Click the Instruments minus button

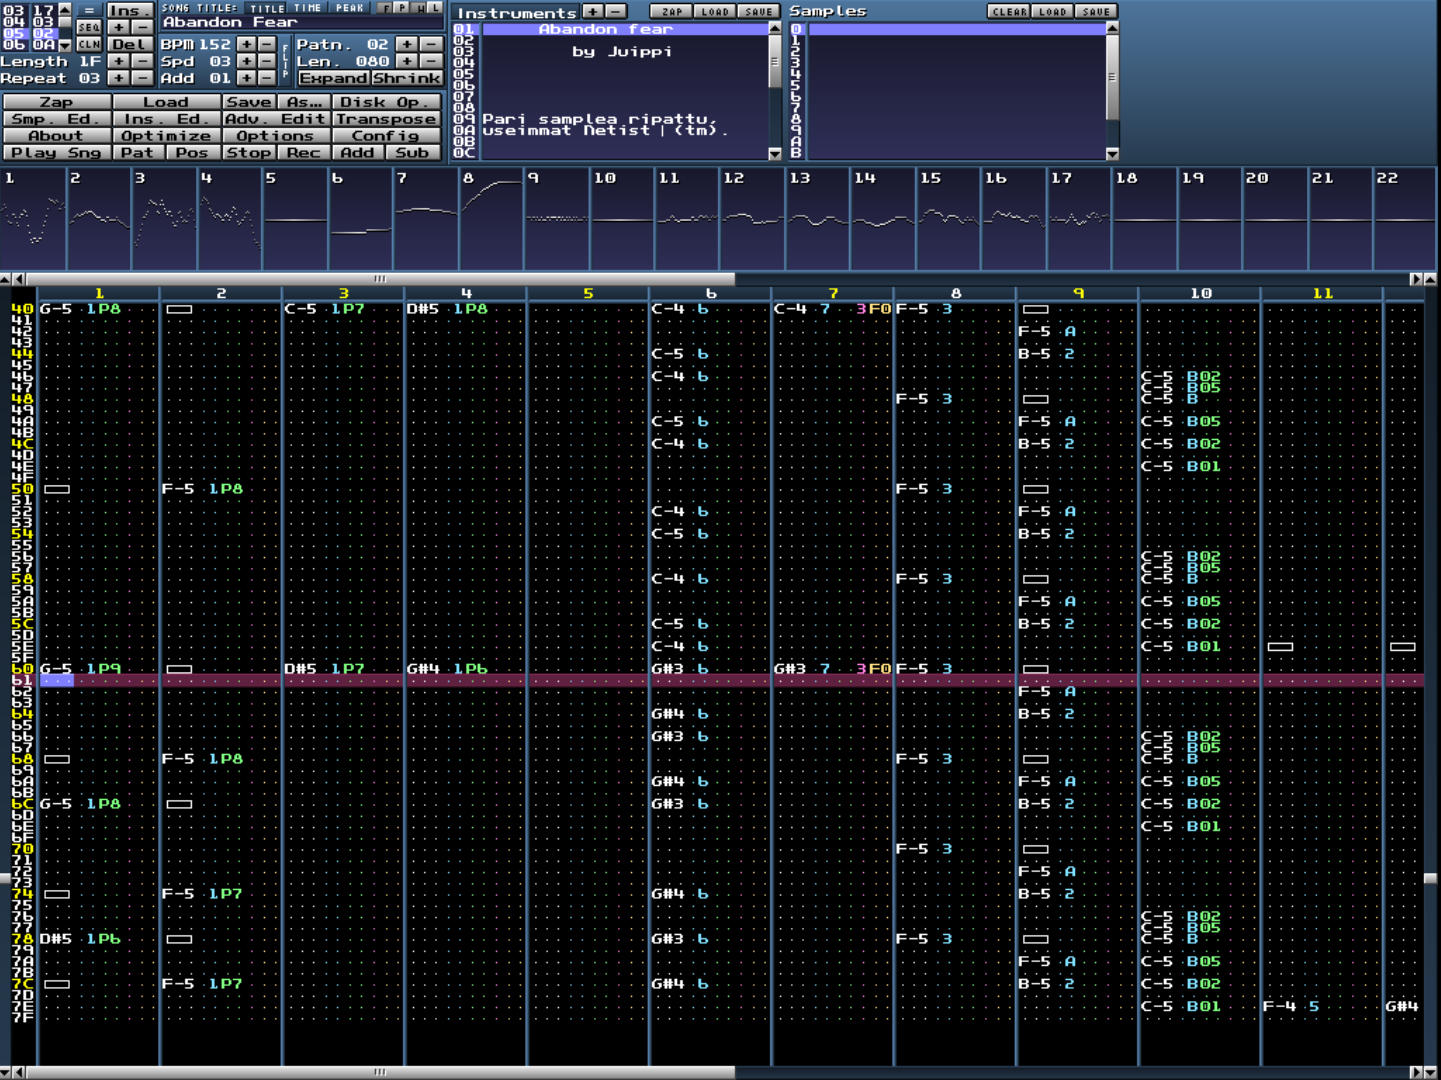(616, 12)
